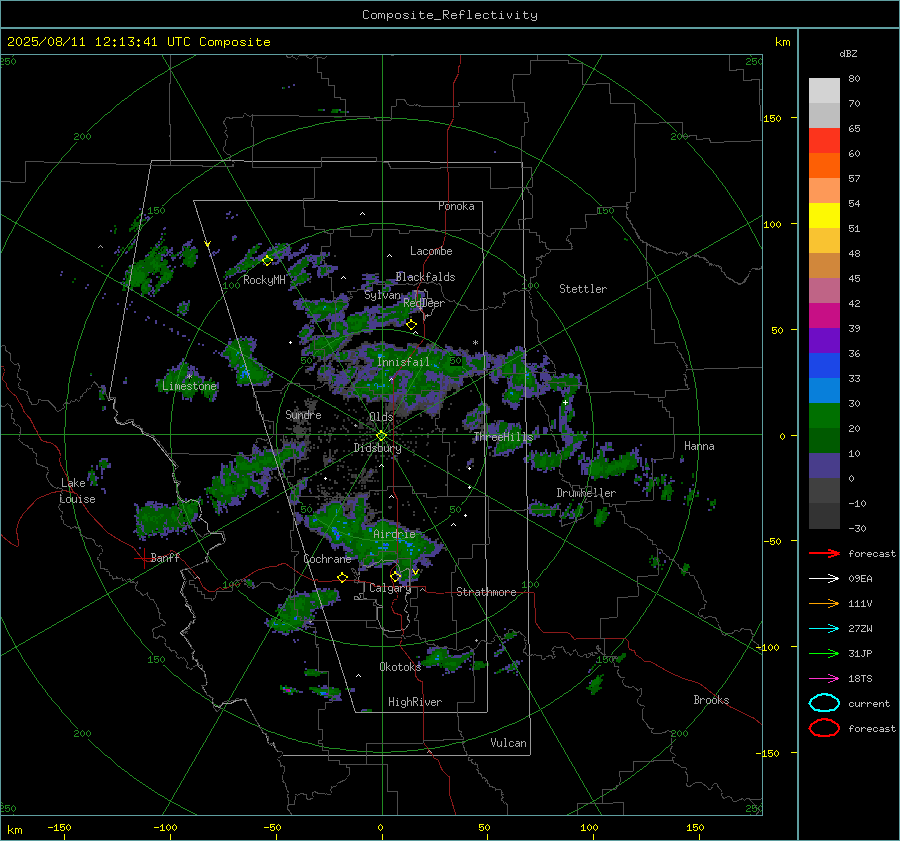Screen dimensions: 900x841
Task: Click the yellow diamond marker near RockyMH
Action: pos(267,261)
